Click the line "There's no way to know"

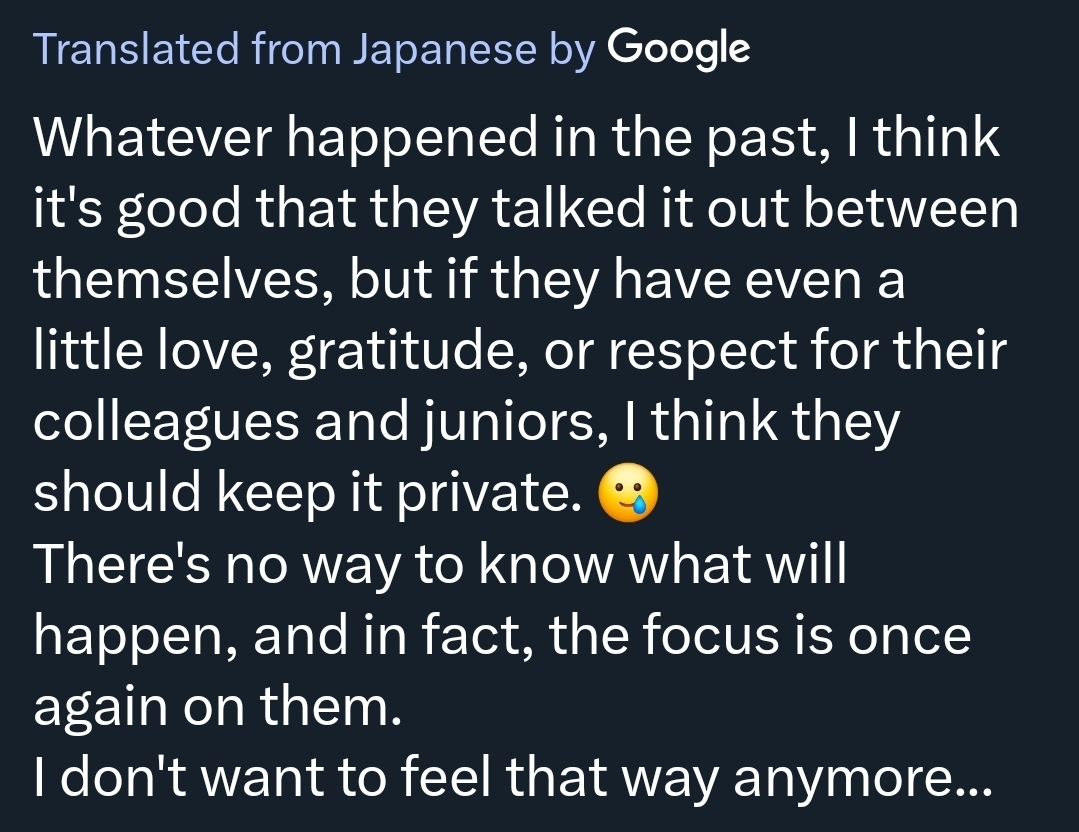[x=440, y=566]
